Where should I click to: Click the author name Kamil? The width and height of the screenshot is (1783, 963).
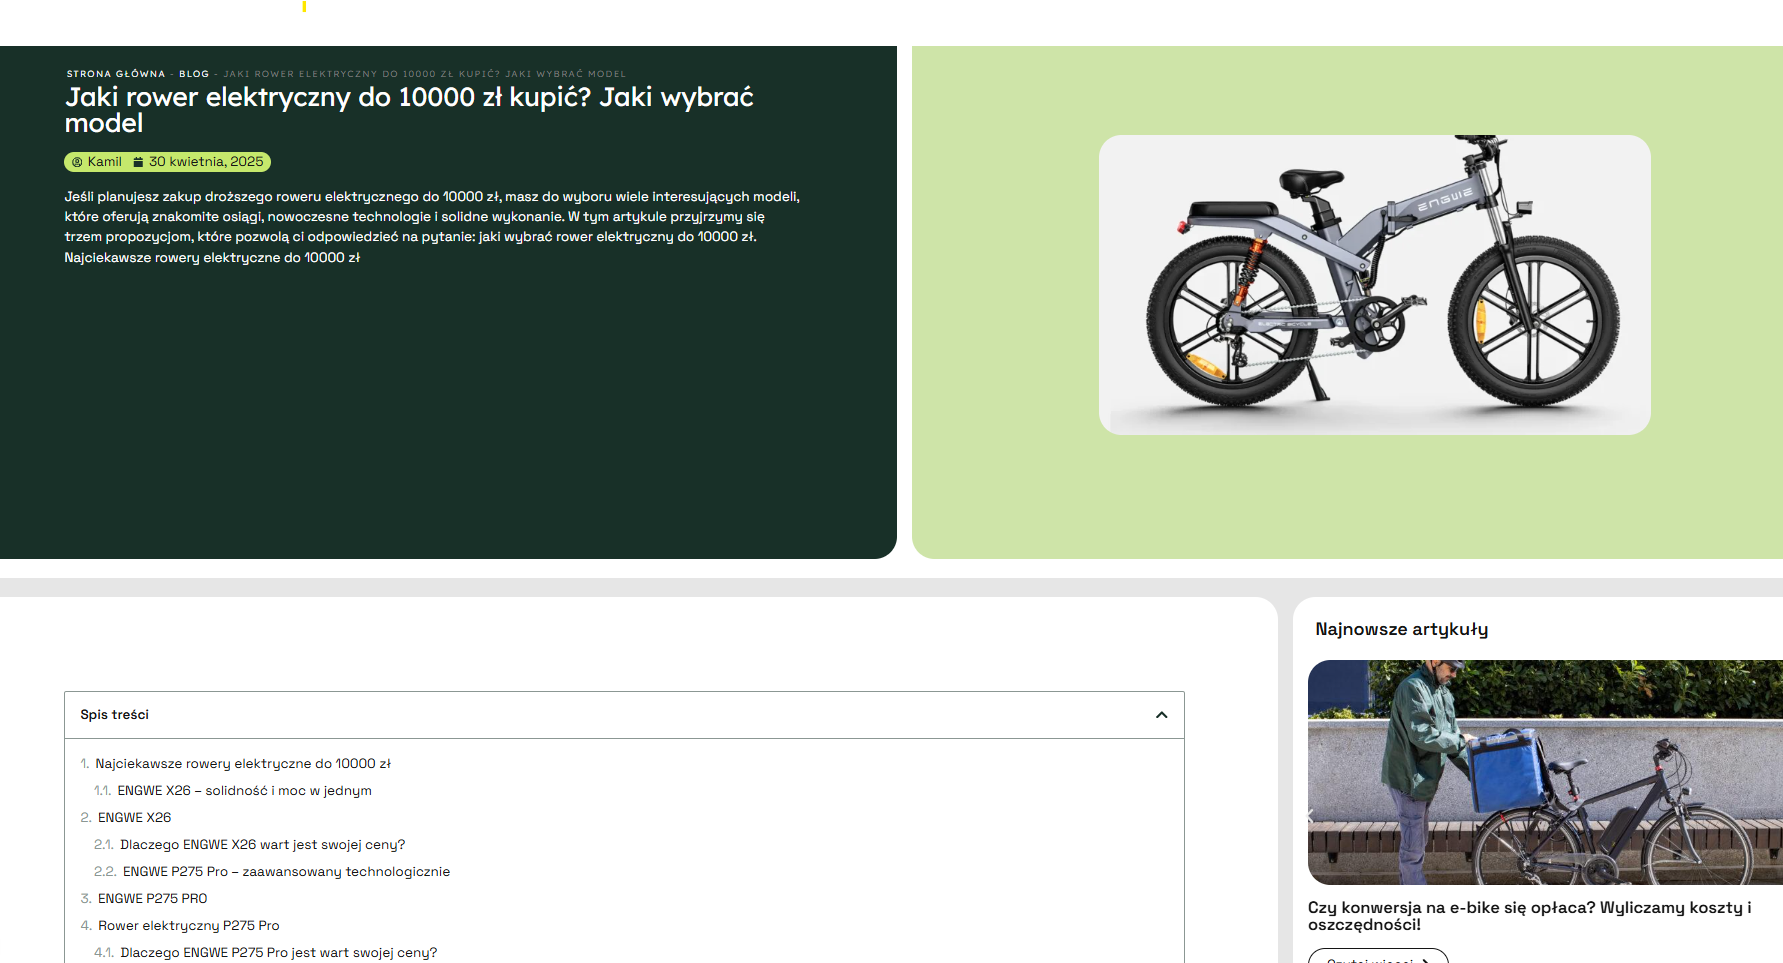(x=104, y=162)
